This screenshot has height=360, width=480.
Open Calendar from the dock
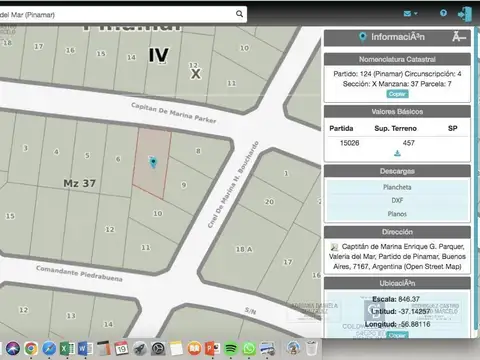point(122,349)
